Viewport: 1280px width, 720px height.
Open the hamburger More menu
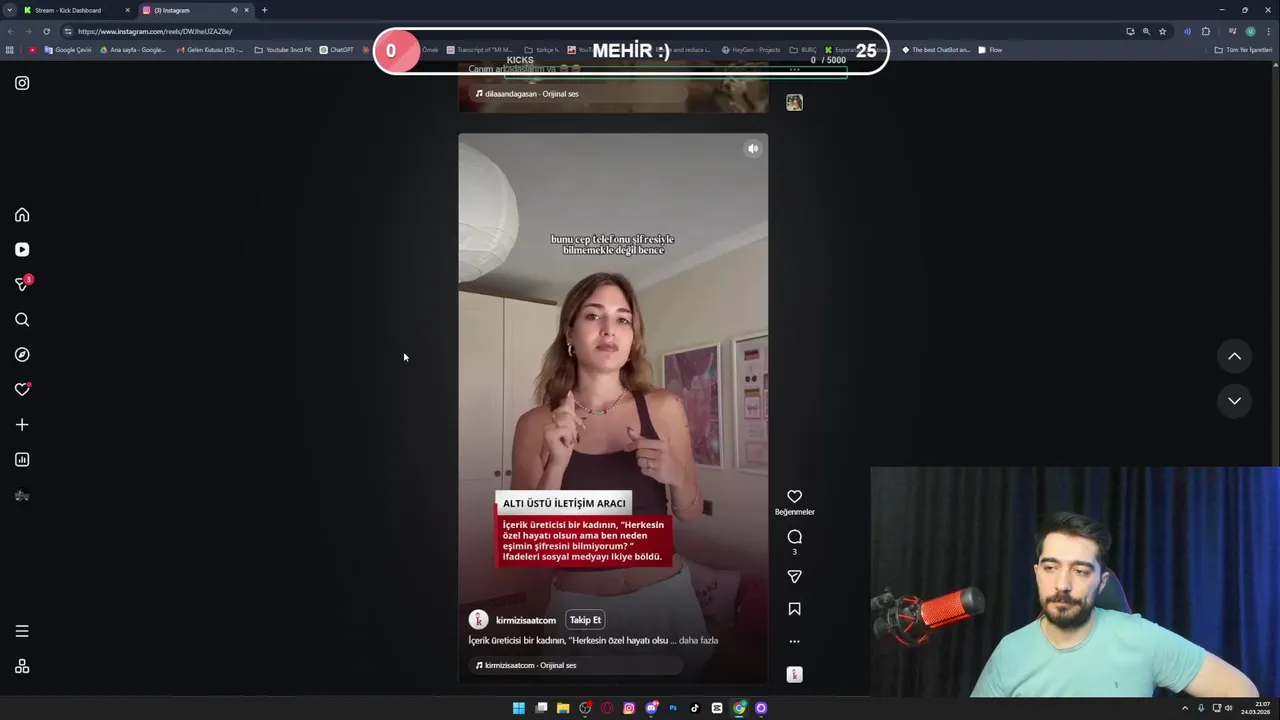click(x=22, y=631)
